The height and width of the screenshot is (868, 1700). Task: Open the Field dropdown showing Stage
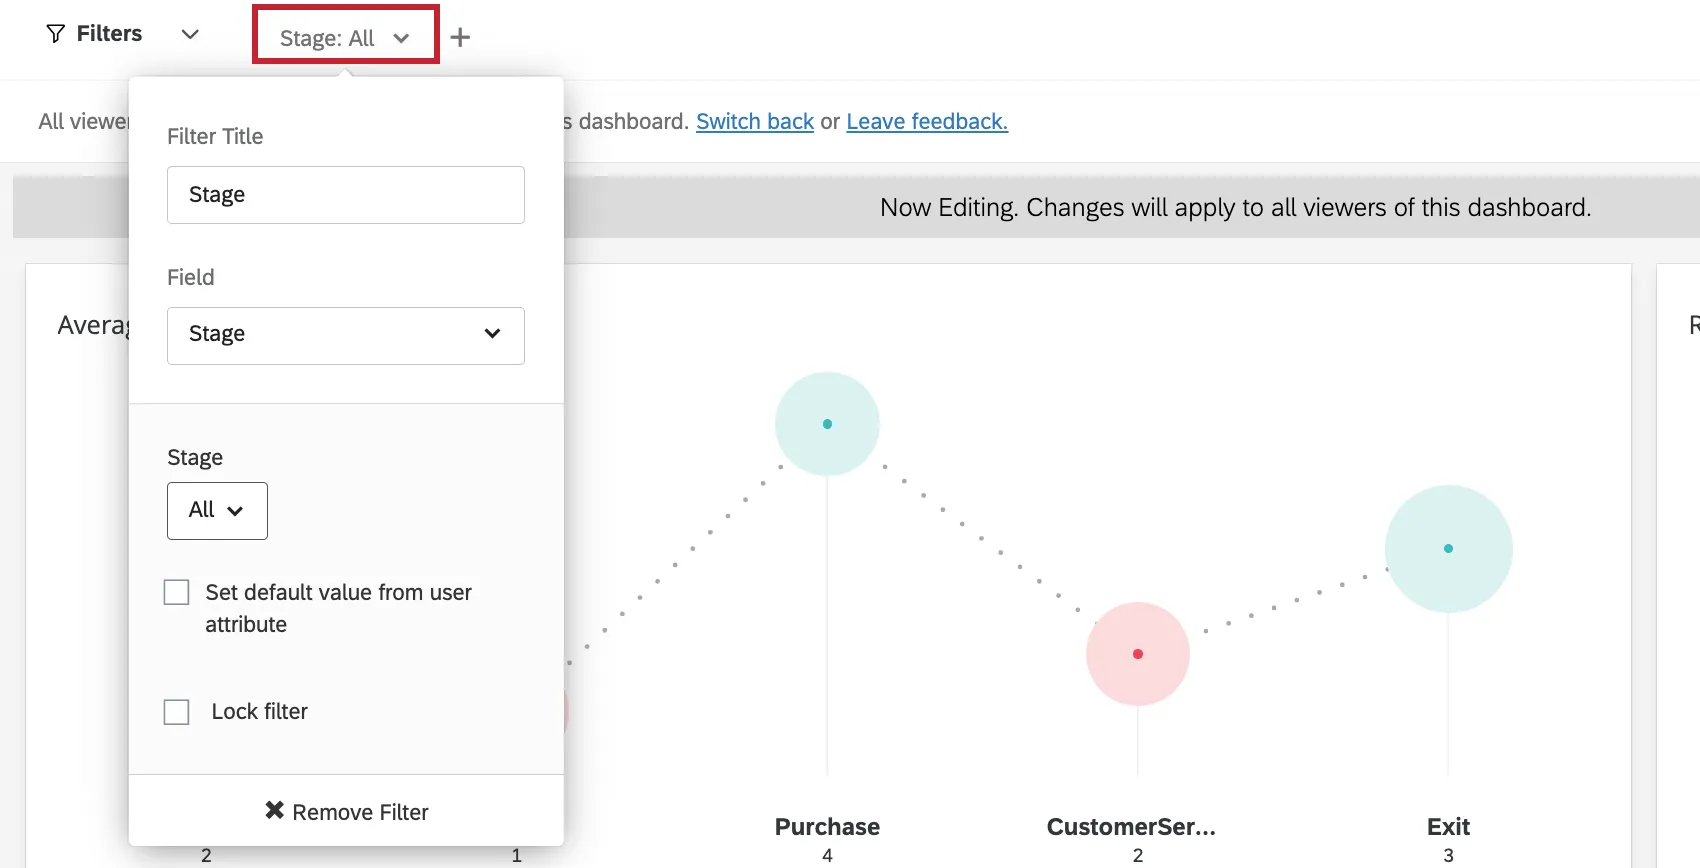tap(345, 335)
